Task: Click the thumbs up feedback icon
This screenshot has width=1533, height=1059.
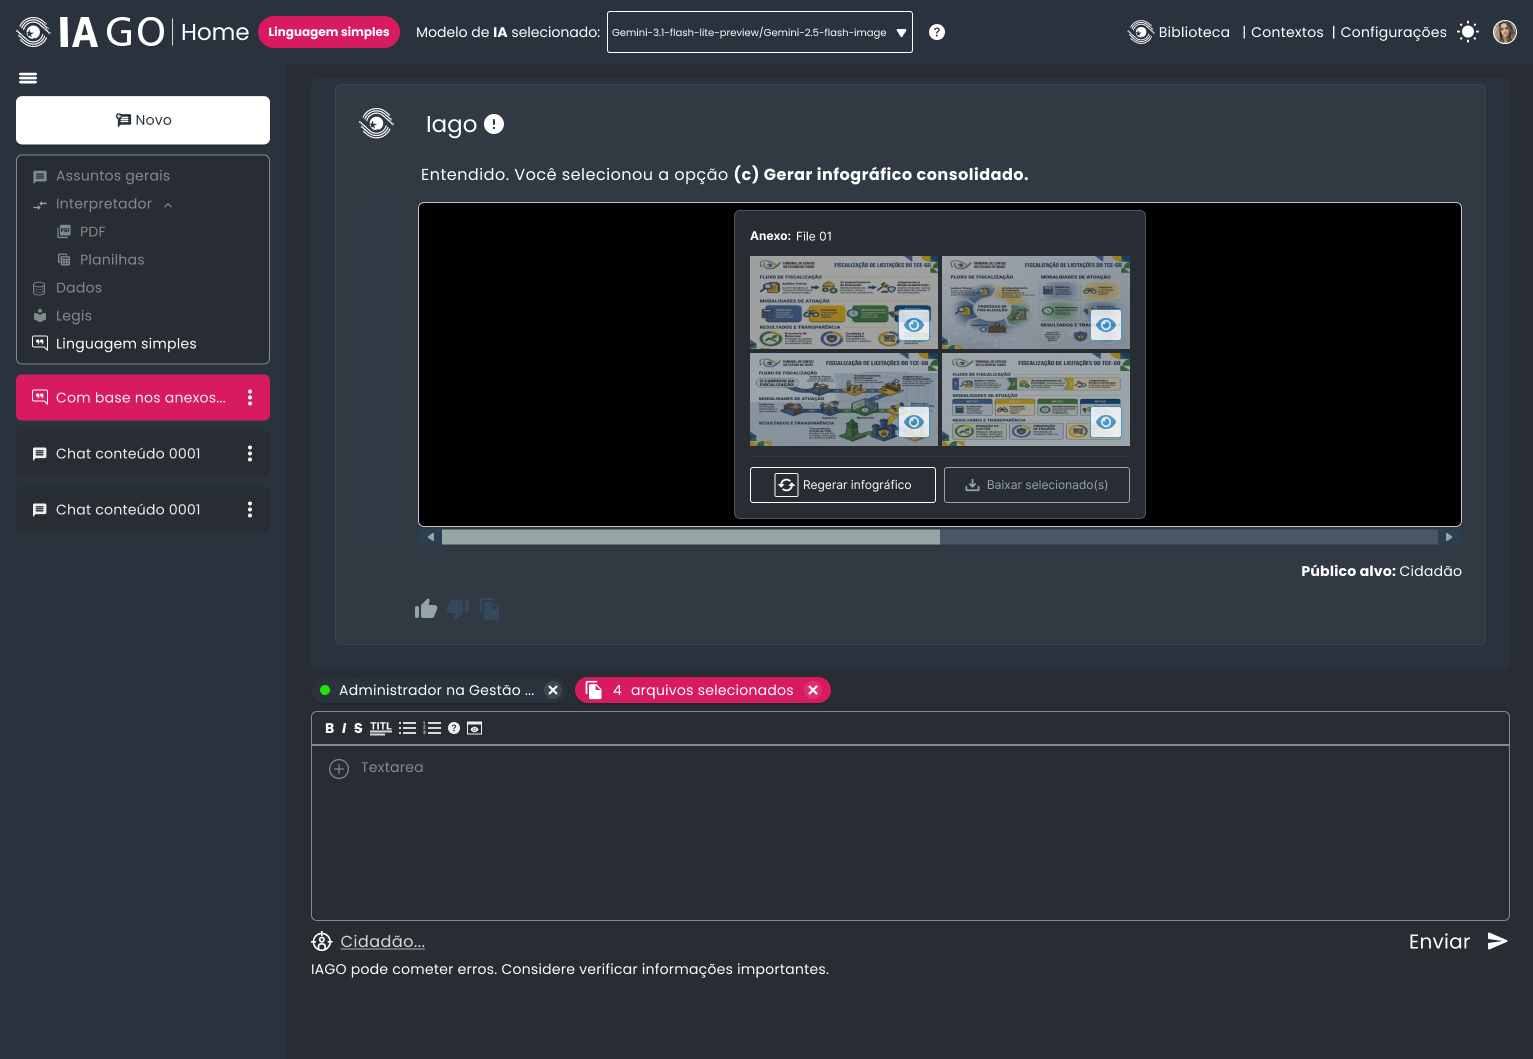Action: pos(426,608)
